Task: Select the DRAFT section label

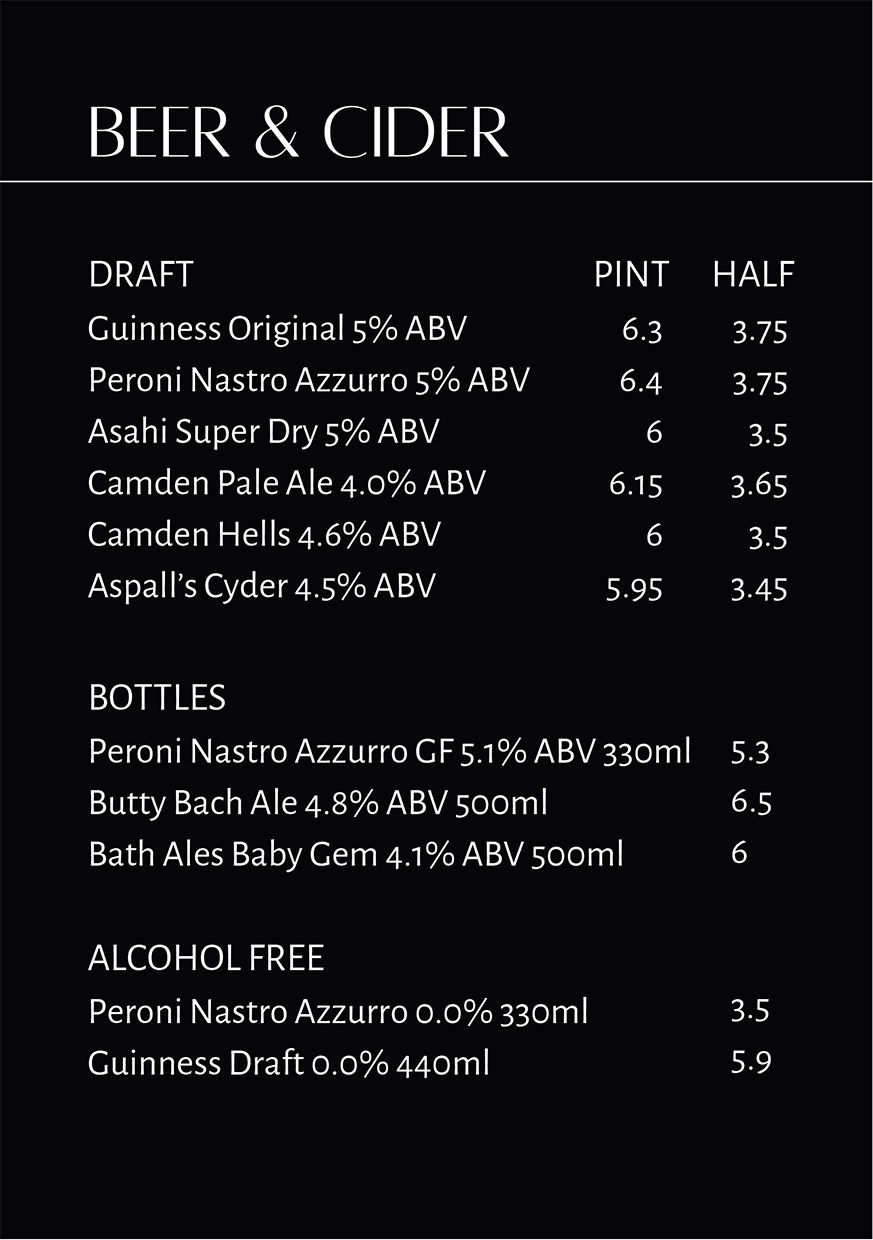Action: [x=140, y=274]
